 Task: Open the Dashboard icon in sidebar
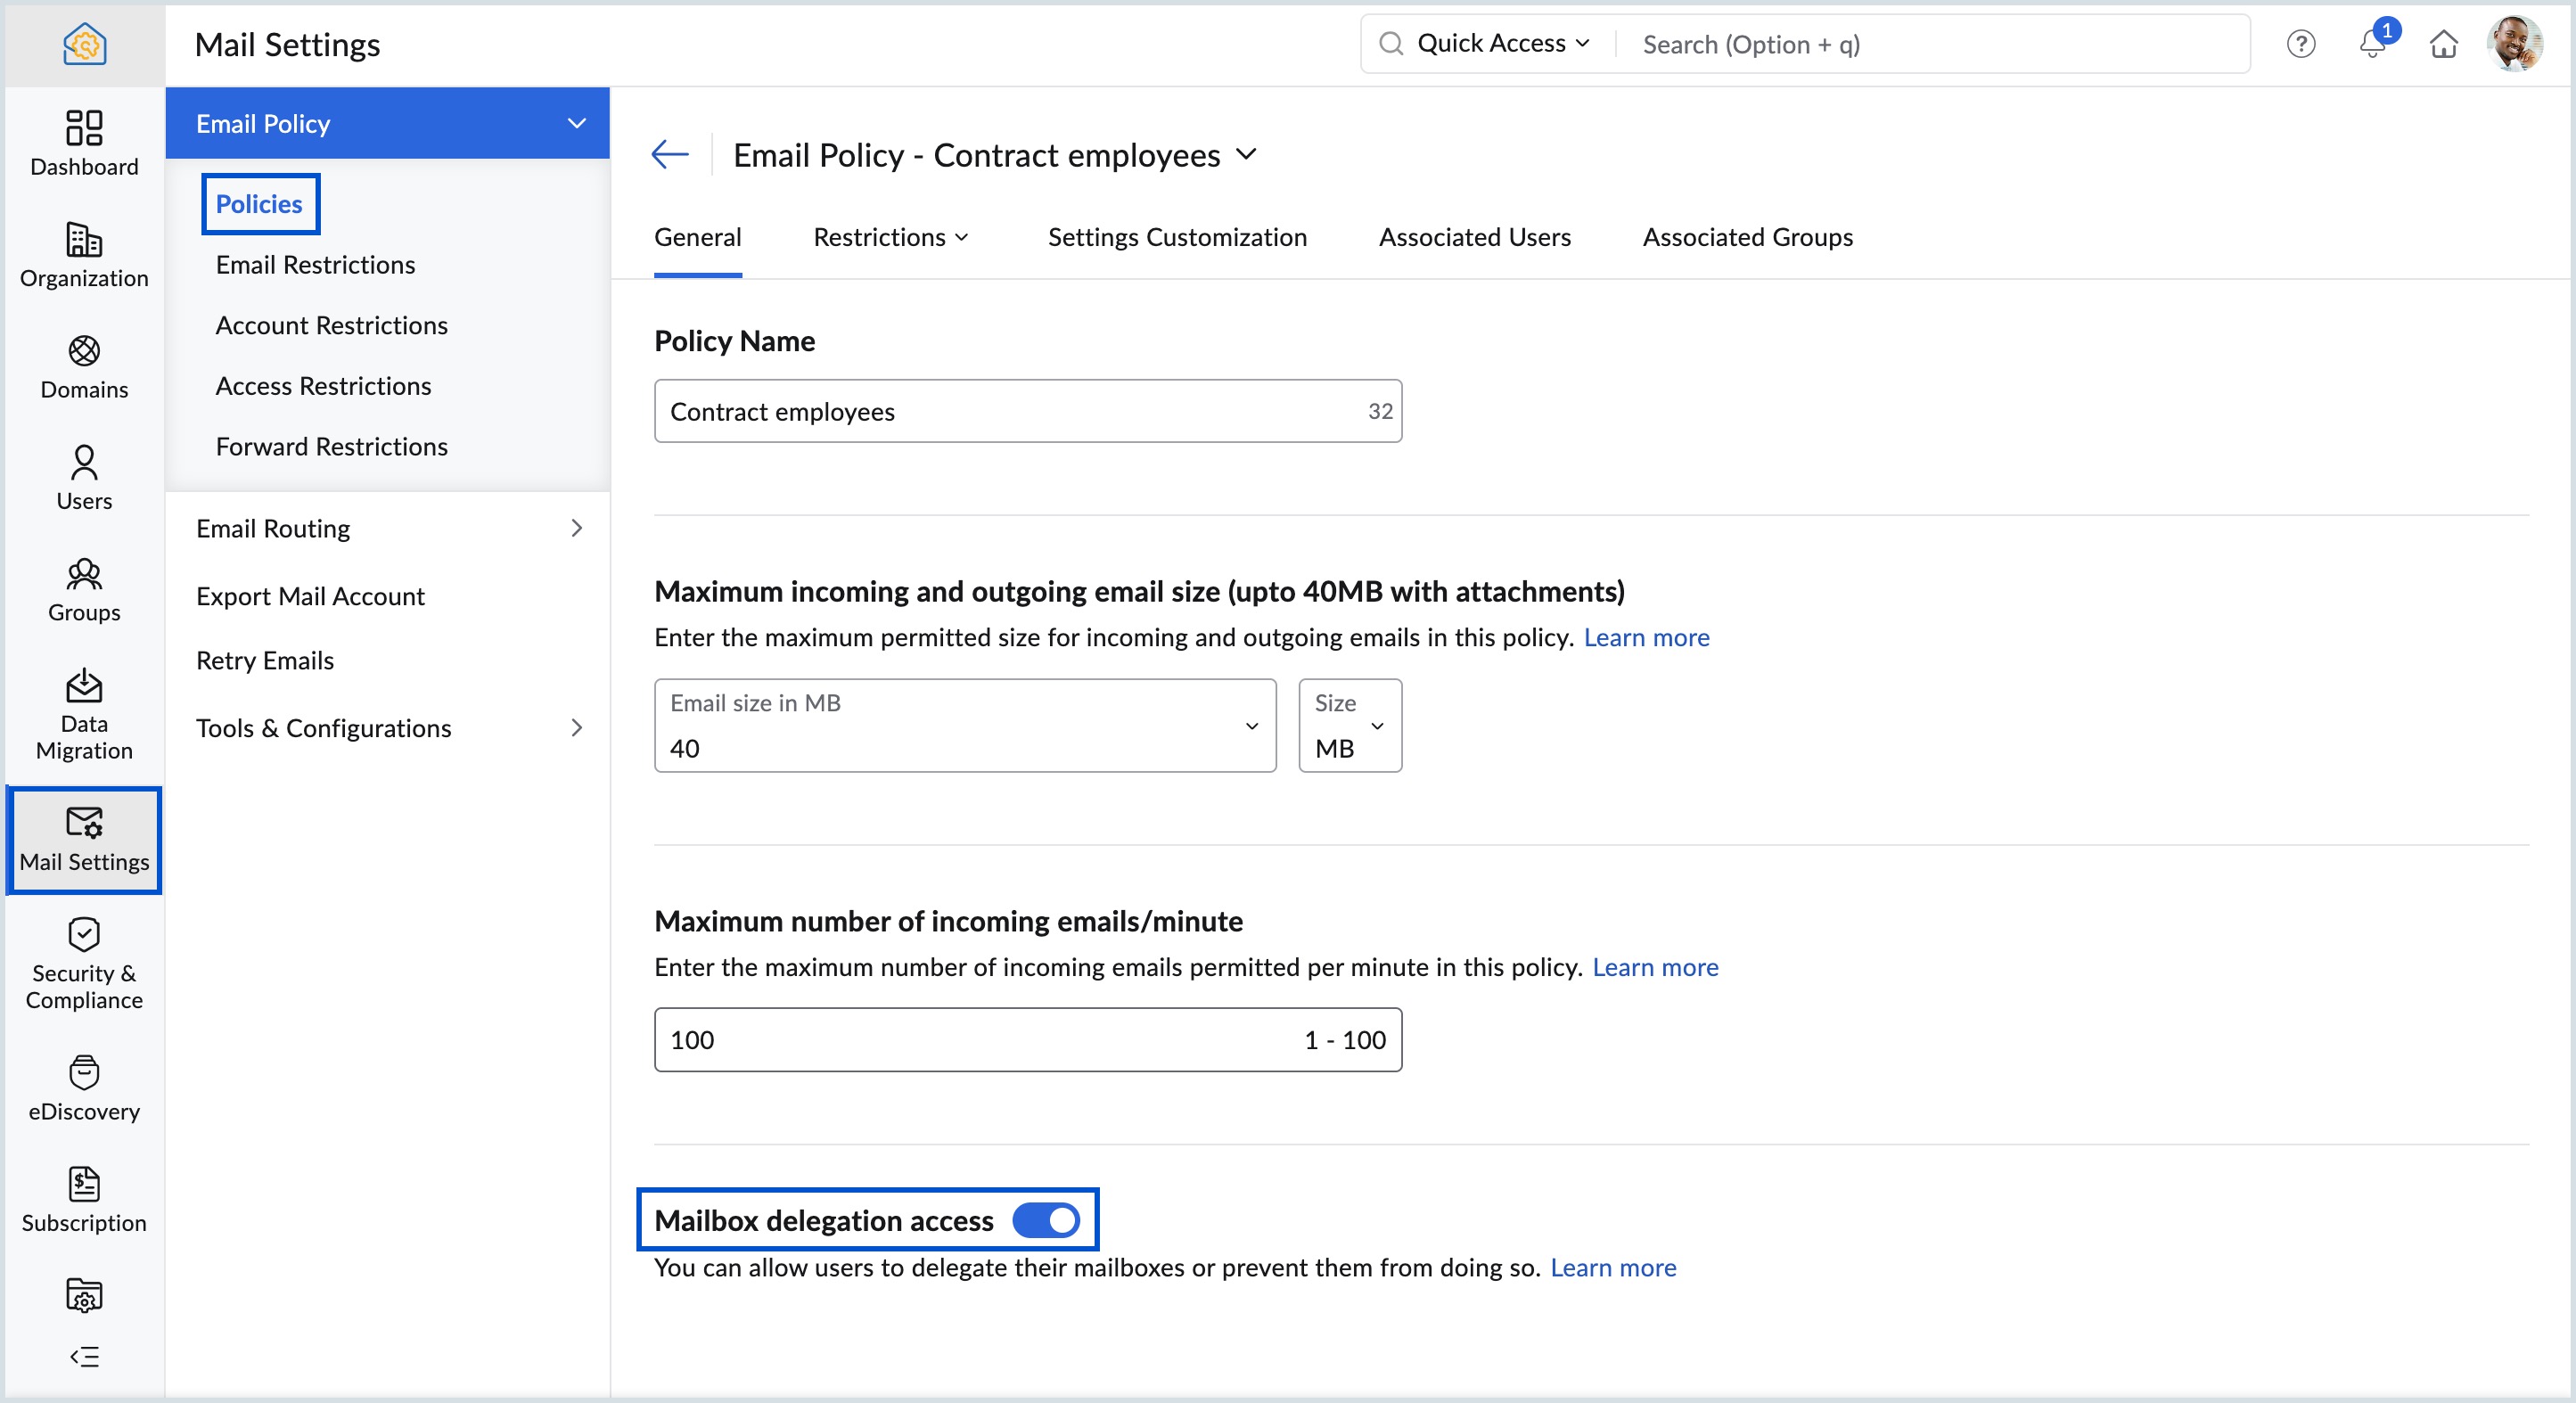pyautogui.click(x=84, y=128)
